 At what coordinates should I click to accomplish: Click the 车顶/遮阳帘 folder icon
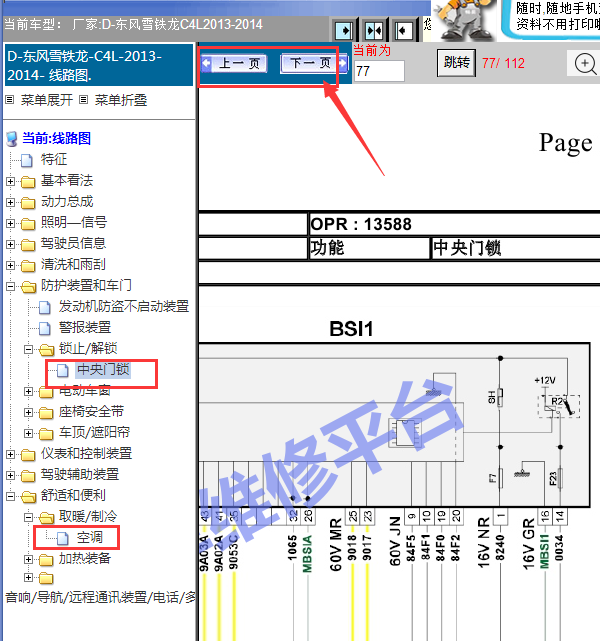(46, 433)
